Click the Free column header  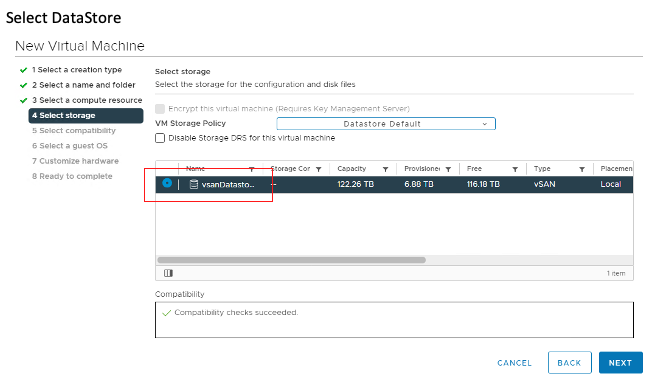[474, 169]
